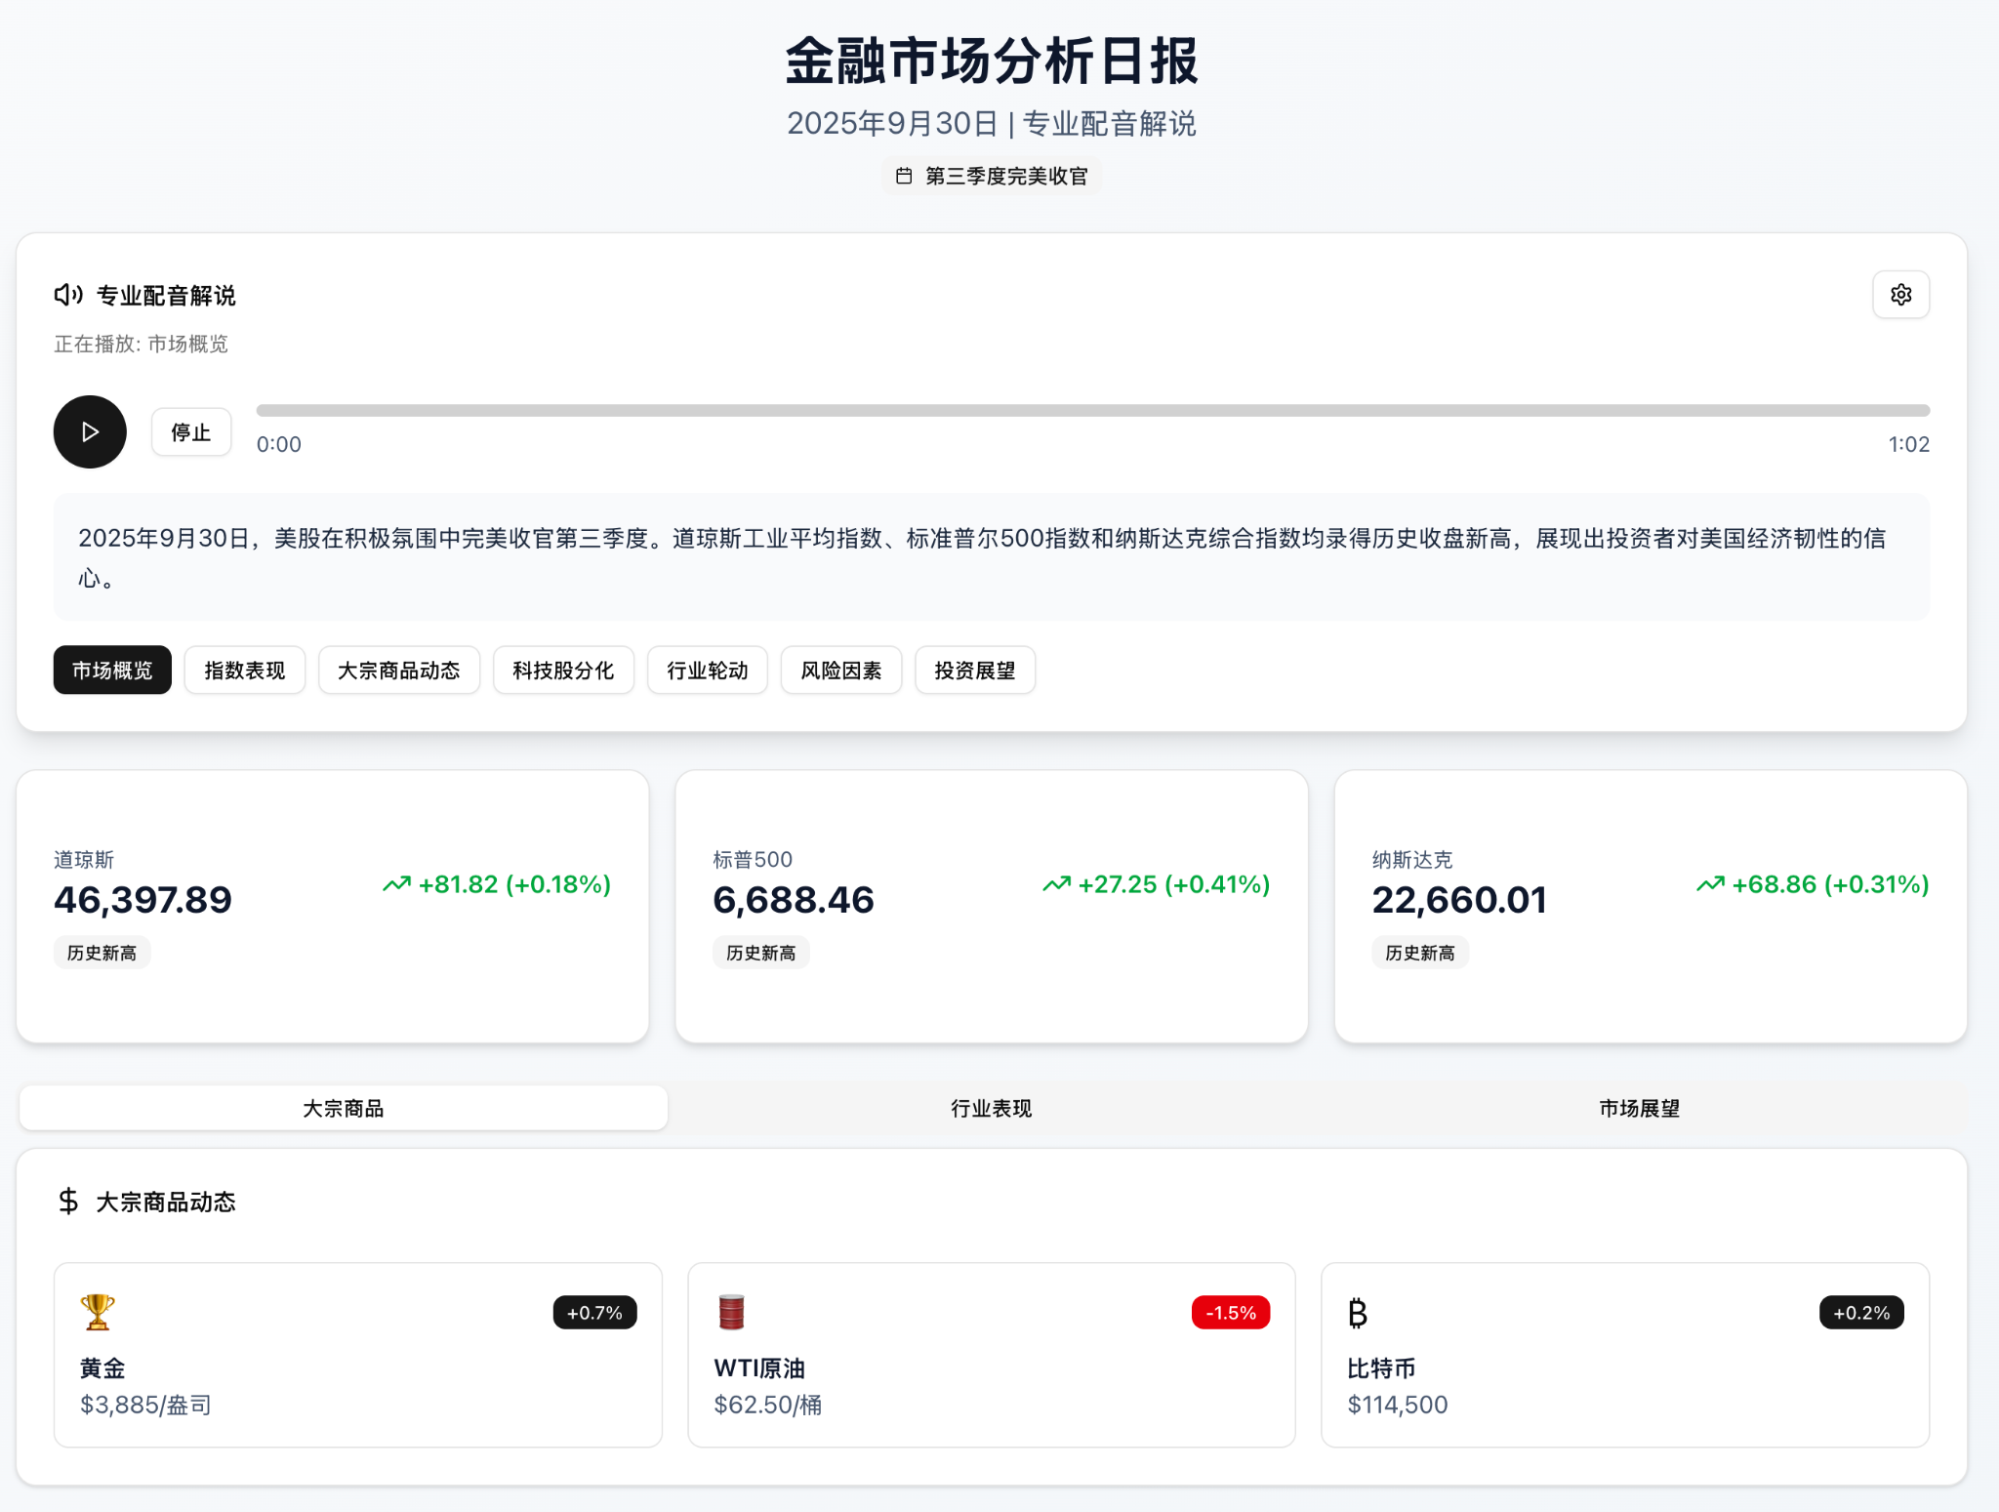Screen dimensions: 1999x1512
Task: Select the 投资展望 section chip
Action: click(x=975, y=670)
